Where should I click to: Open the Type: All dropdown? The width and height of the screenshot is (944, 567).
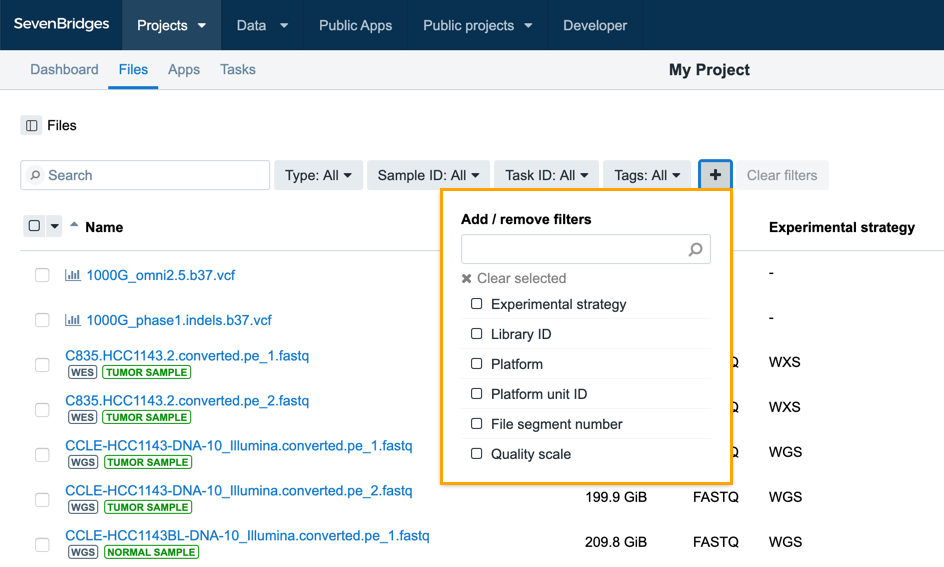click(x=318, y=175)
